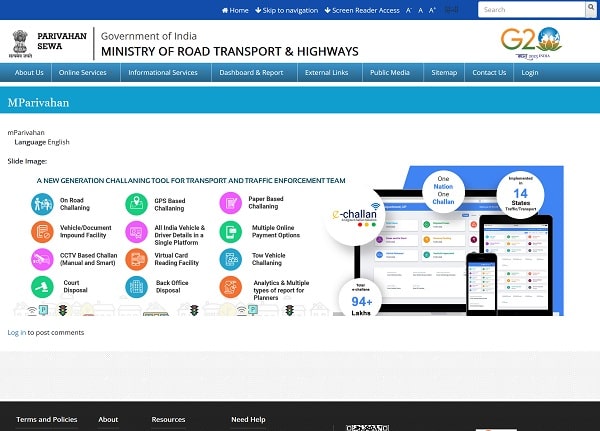Click the Slide Image label
600x431 pixels.
coord(27,161)
